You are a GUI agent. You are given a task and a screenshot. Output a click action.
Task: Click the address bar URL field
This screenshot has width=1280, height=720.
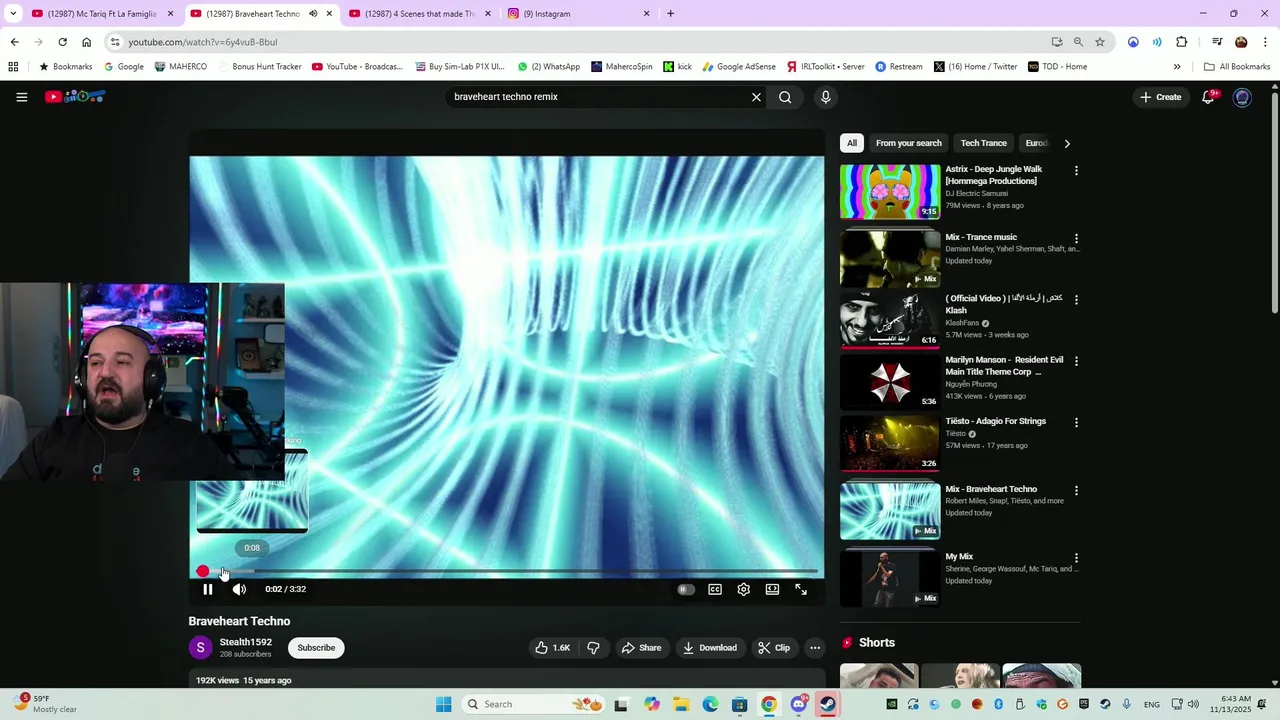[x=580, y=42]
